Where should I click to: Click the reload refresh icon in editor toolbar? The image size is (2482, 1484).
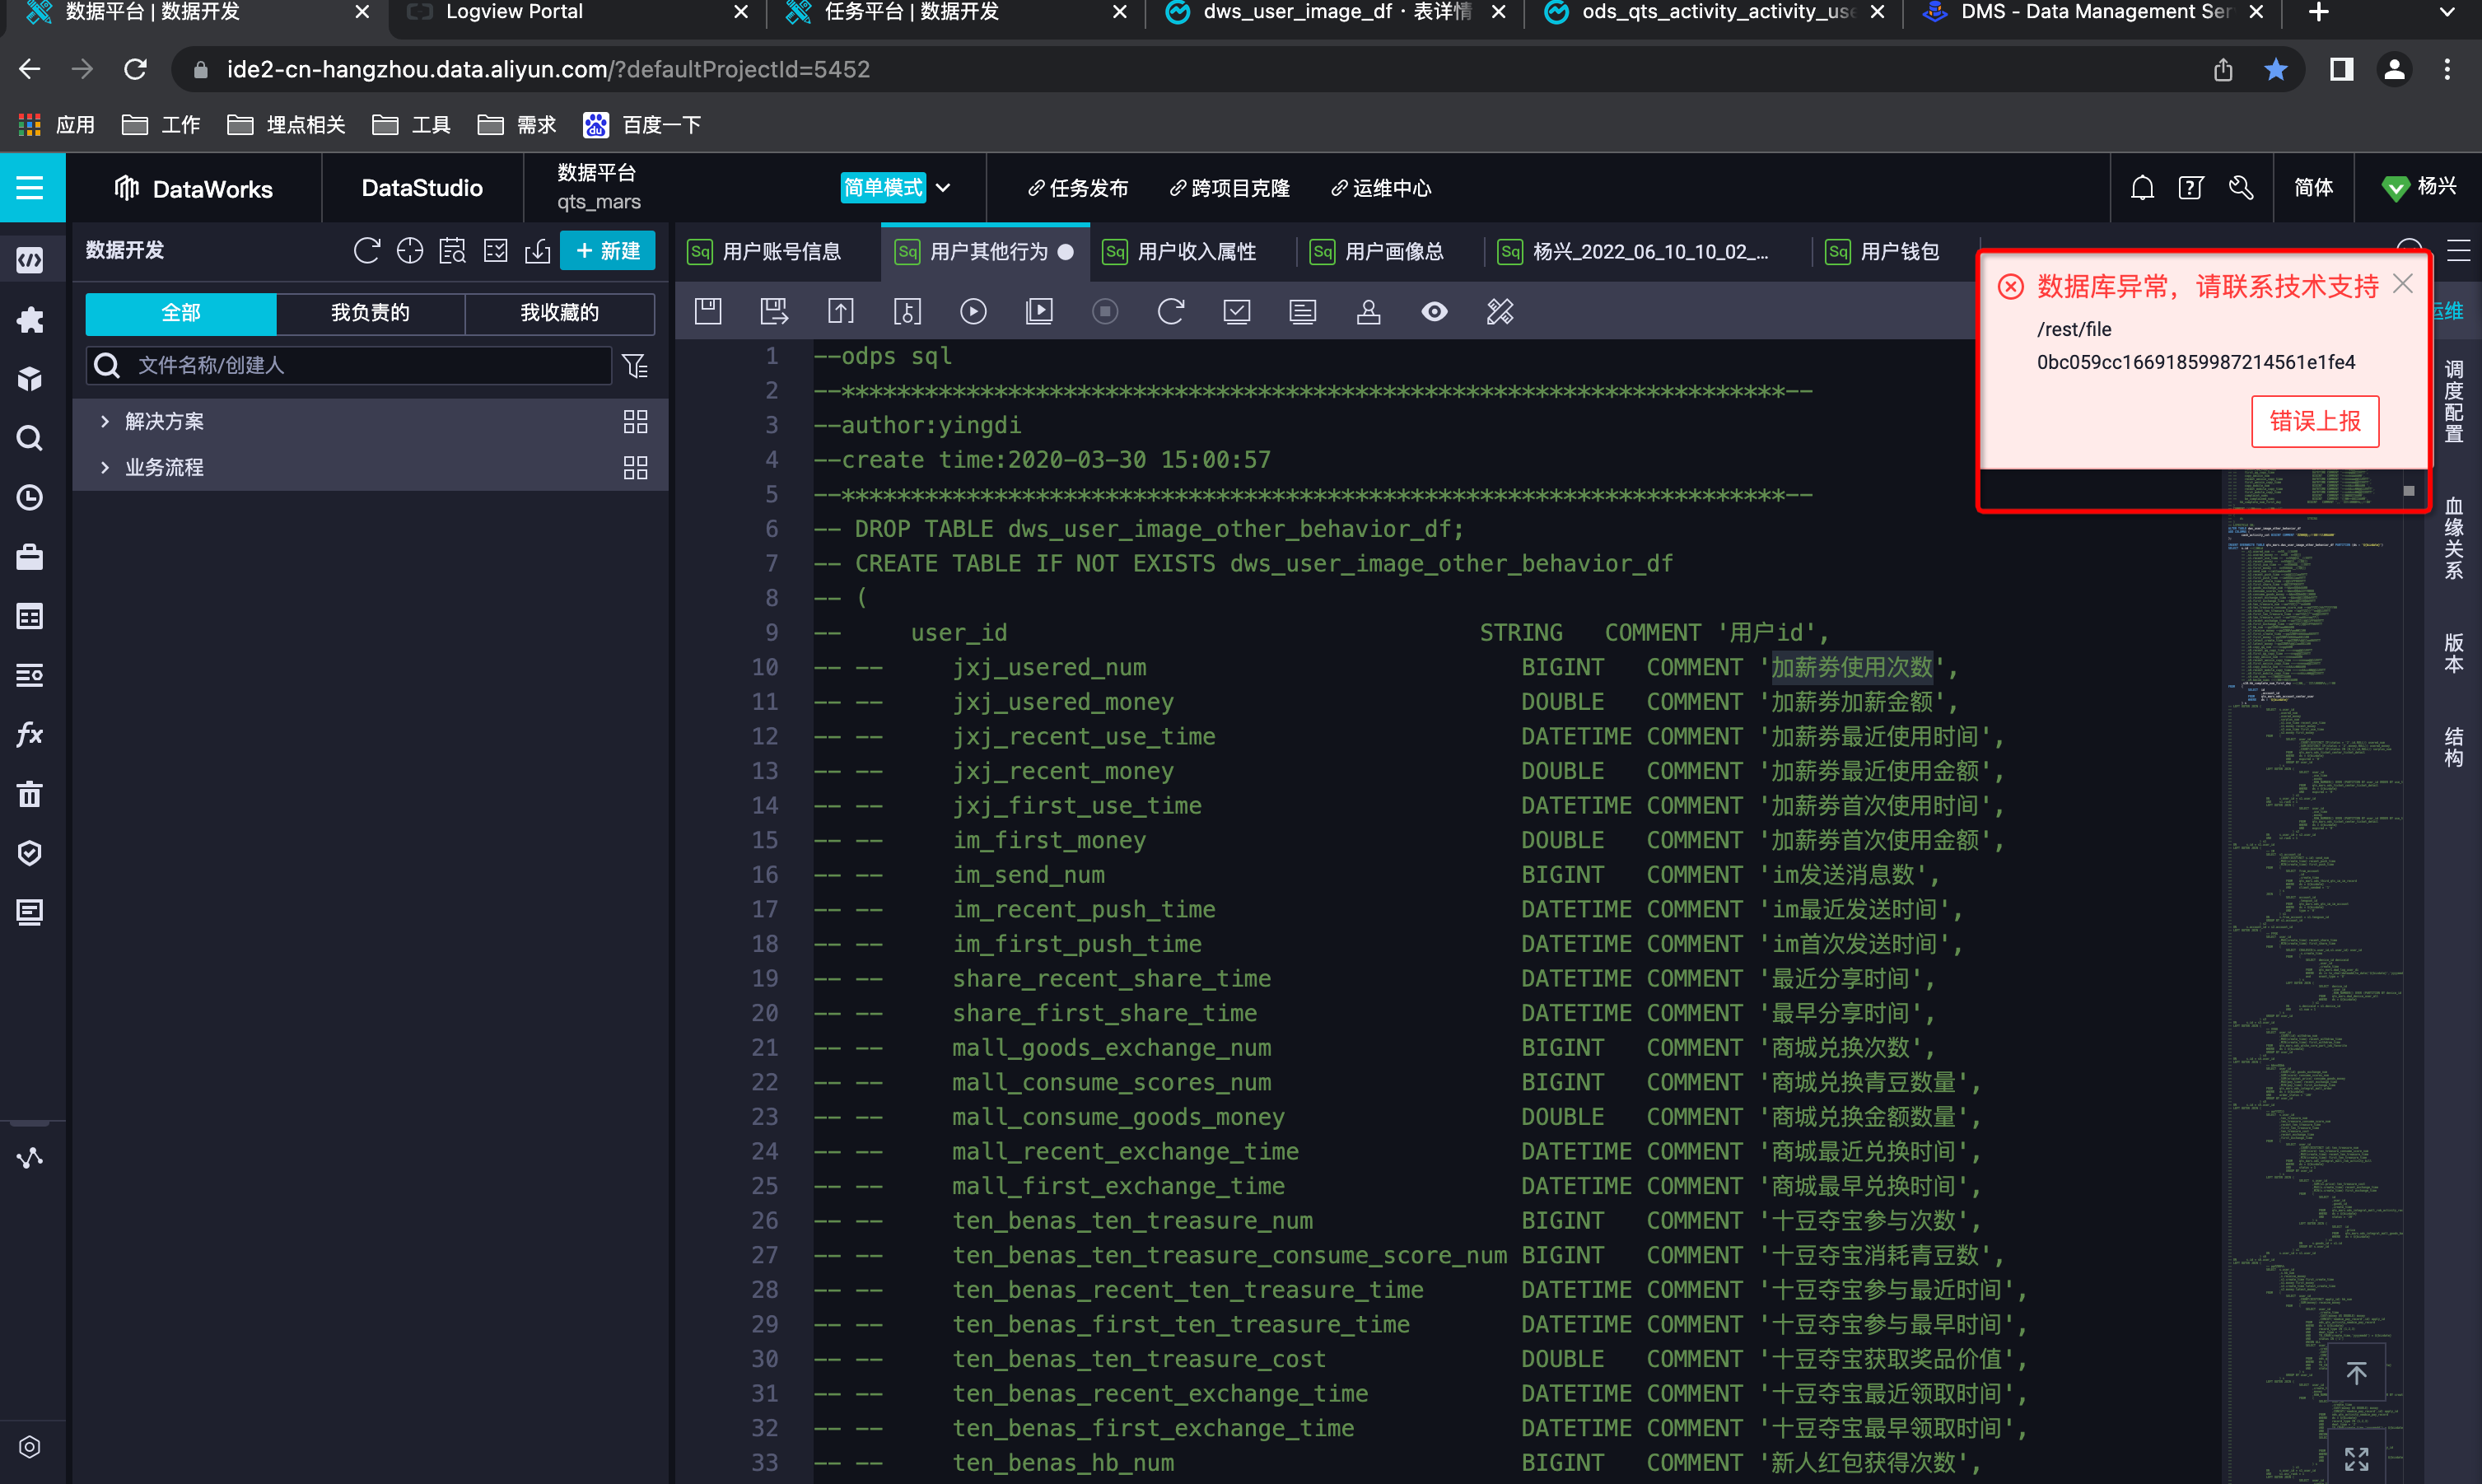coord(1171,312)
